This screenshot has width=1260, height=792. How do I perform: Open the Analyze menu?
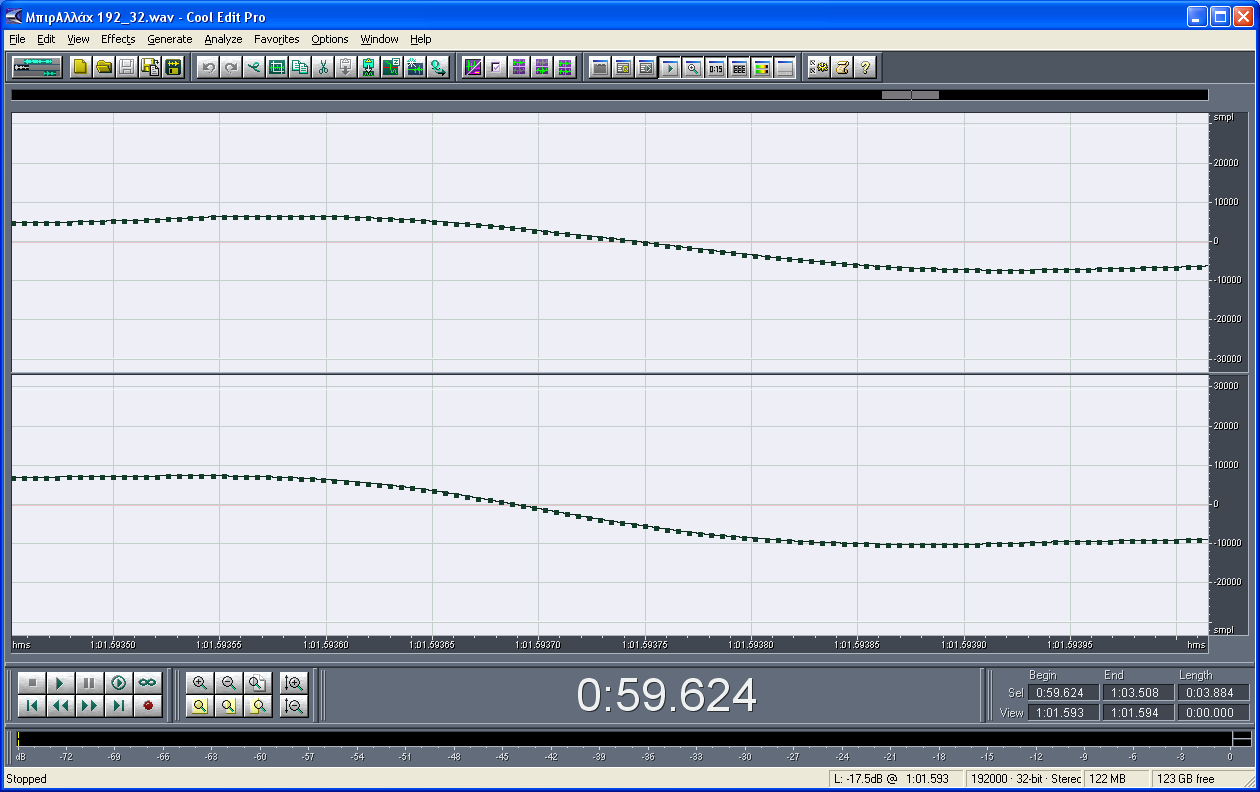click(223, 39)
